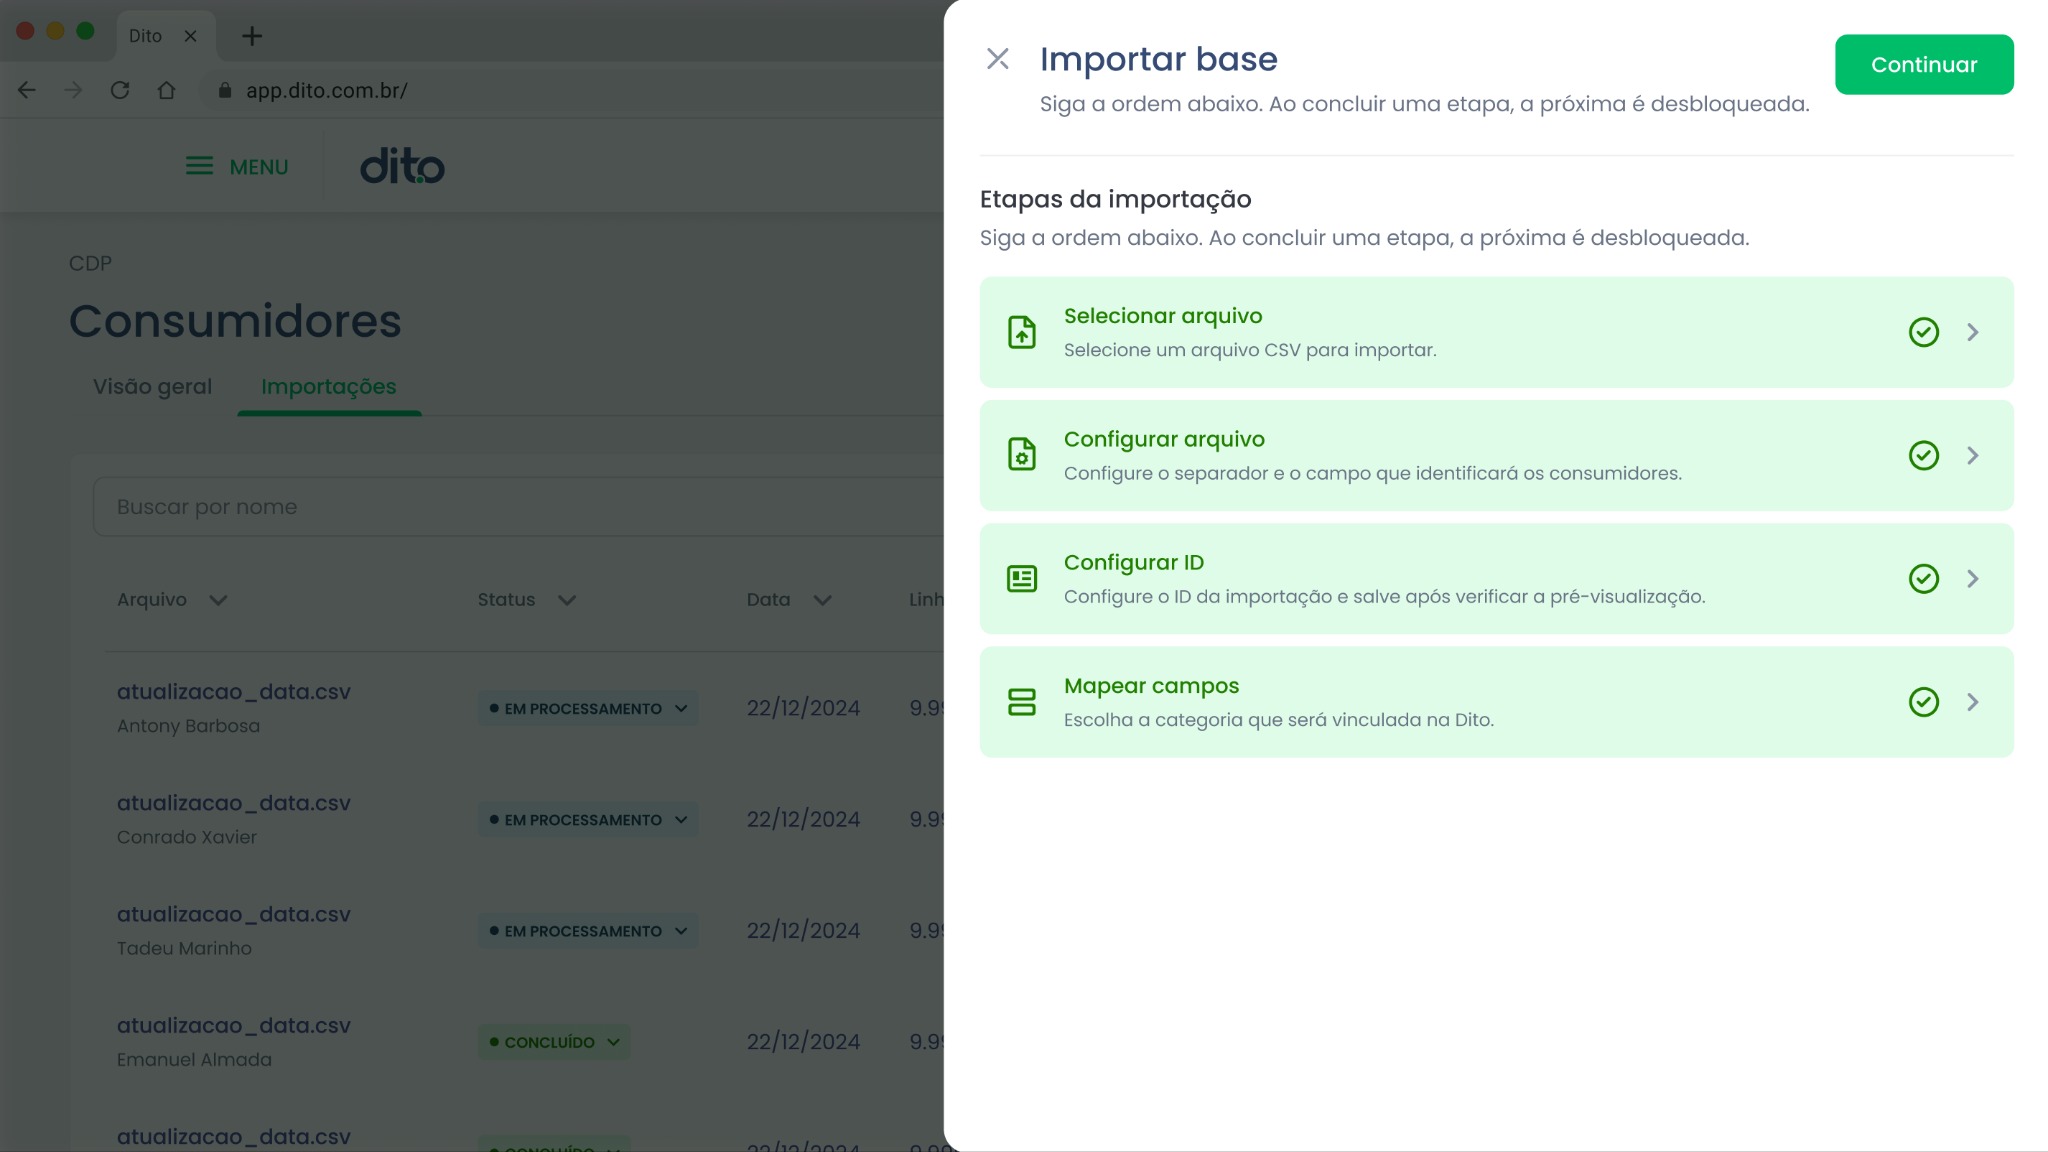Click the 22/12/2024 date in Antony Barbosa row
This screenshot has width=2048, height=1152.
click(803, 708)
